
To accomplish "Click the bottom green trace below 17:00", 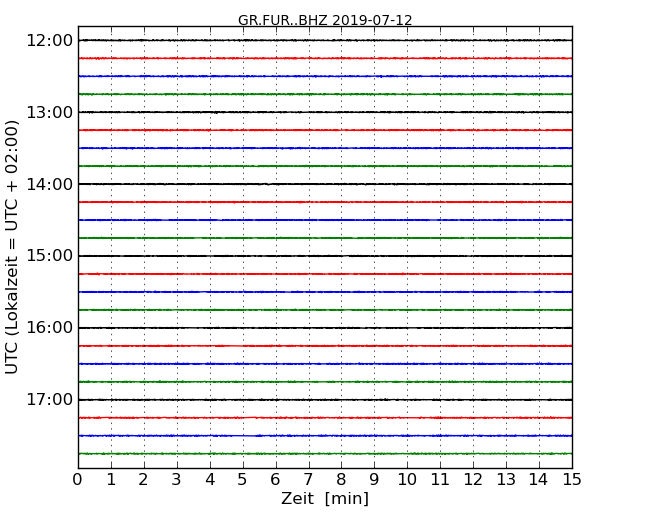I will 325,454.
